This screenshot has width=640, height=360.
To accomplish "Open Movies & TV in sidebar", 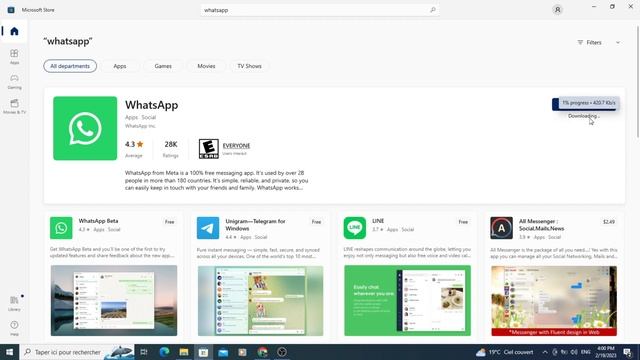I will [14, 106].
